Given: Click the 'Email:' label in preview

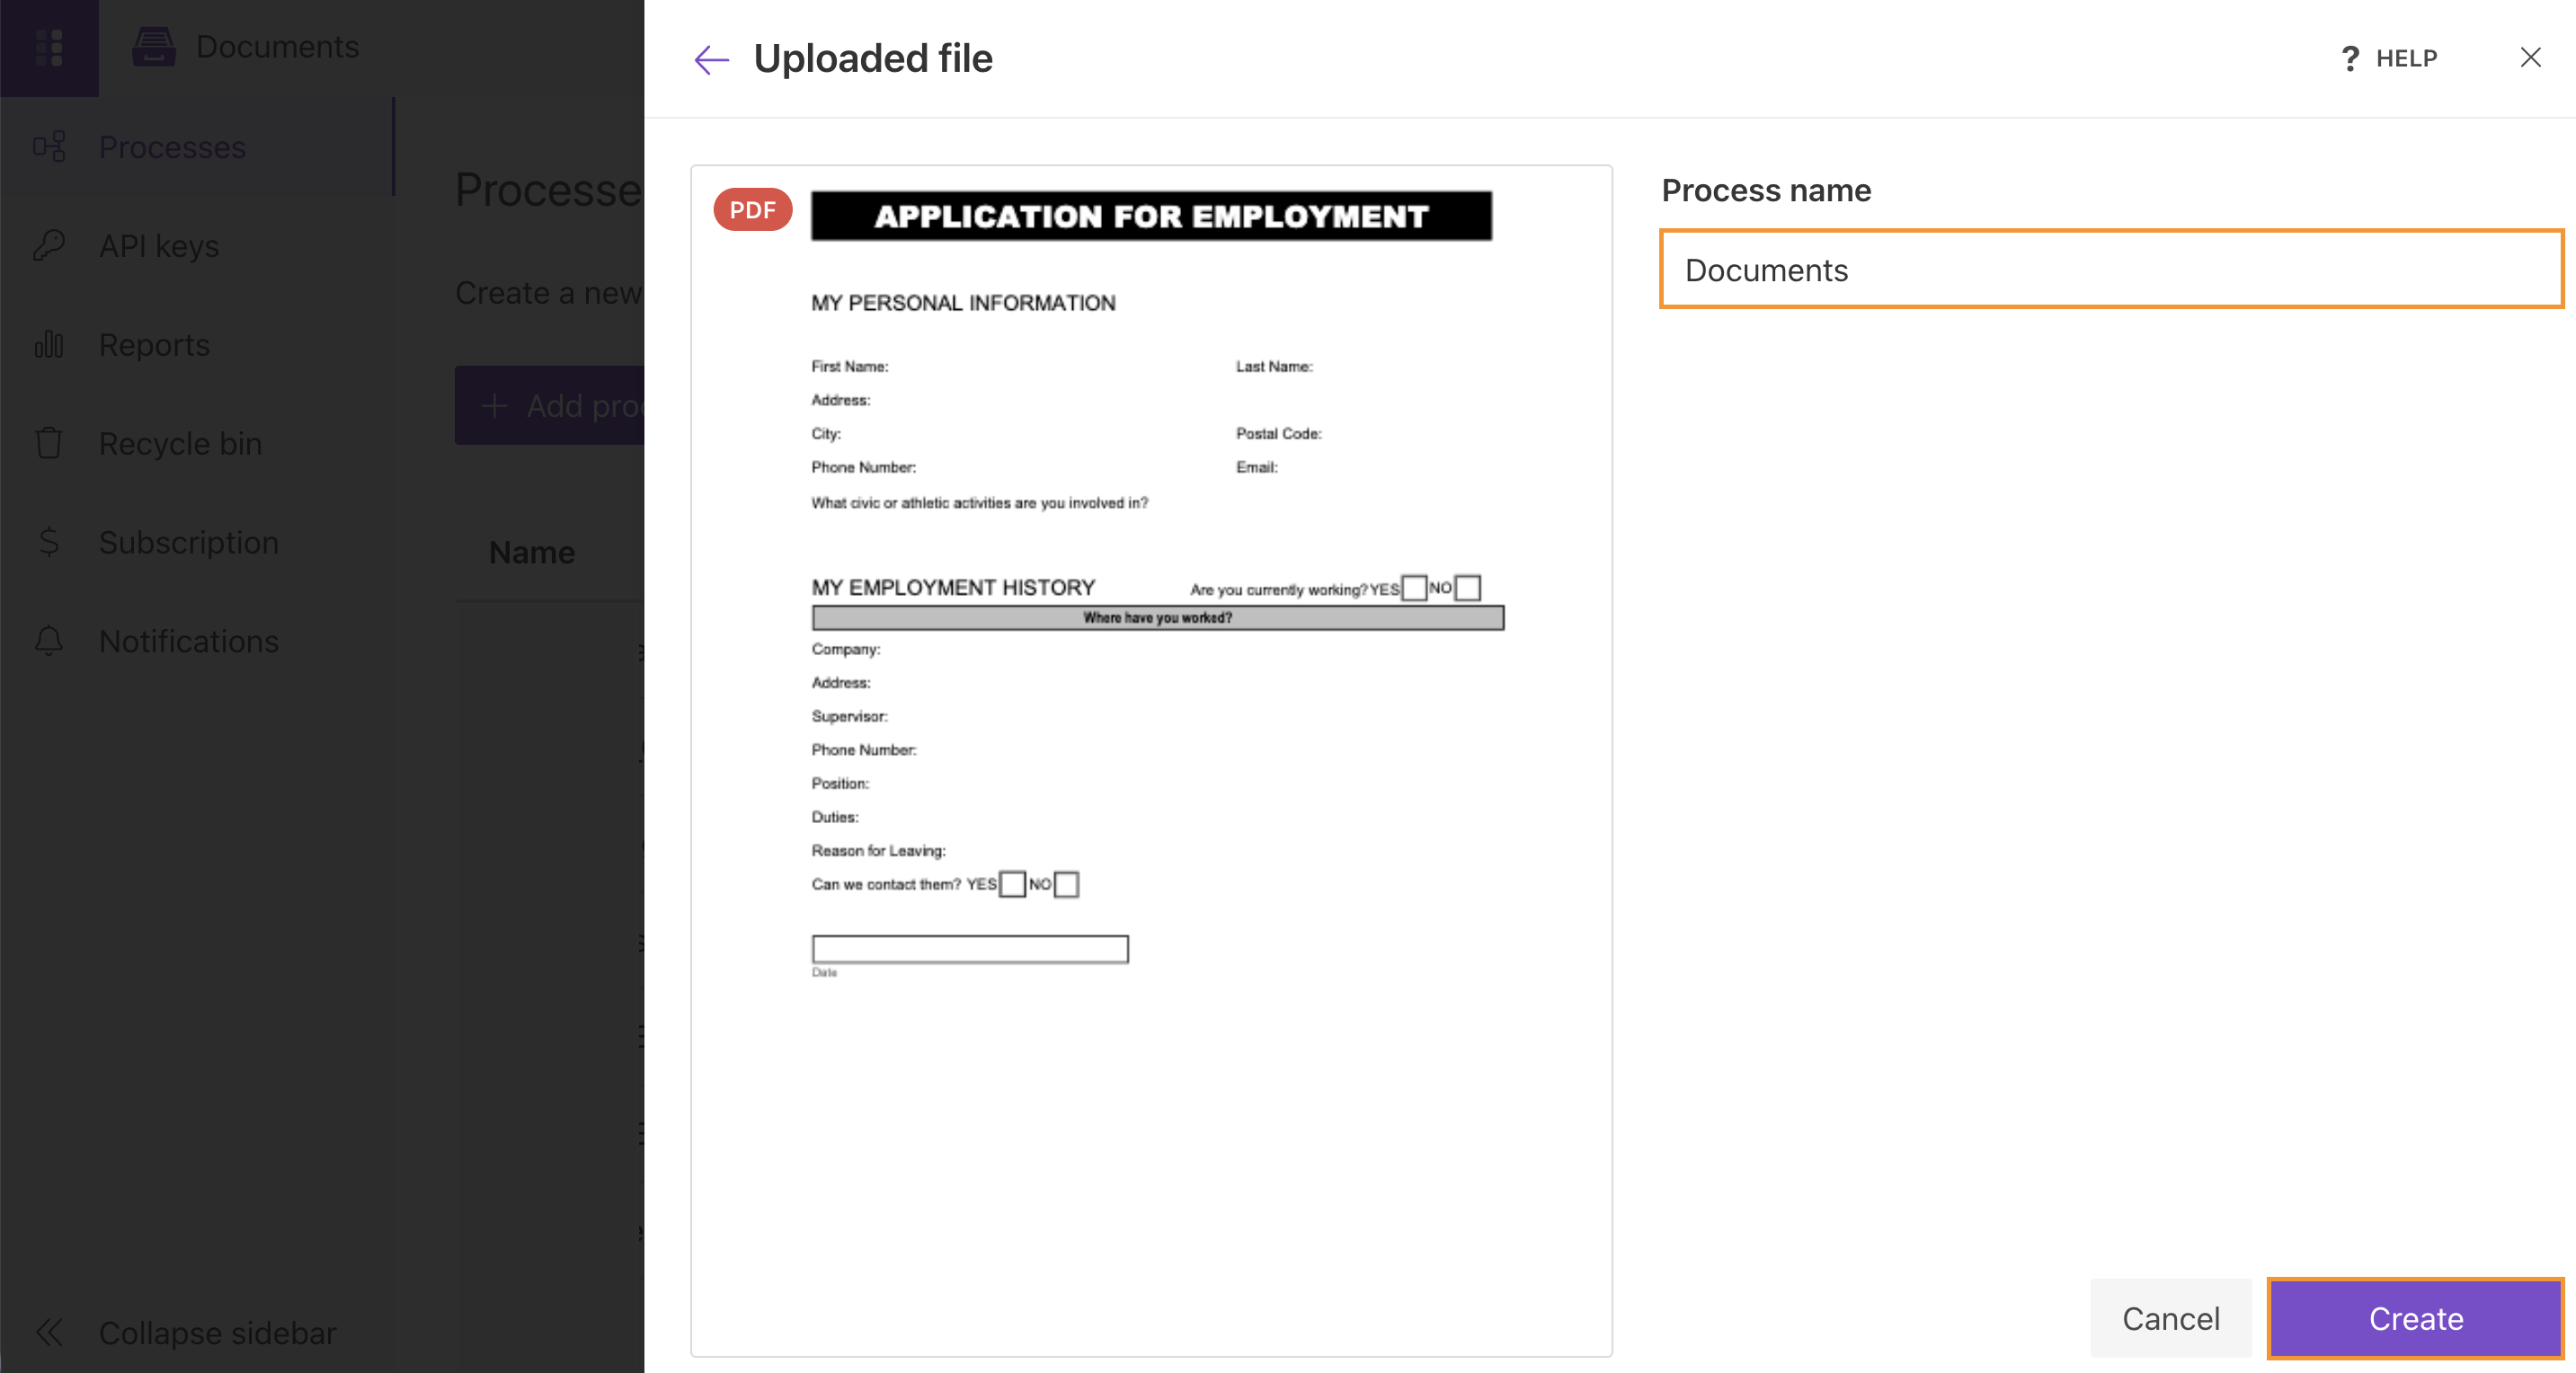Looking at the screenshot, I should tap(1256, 468).
